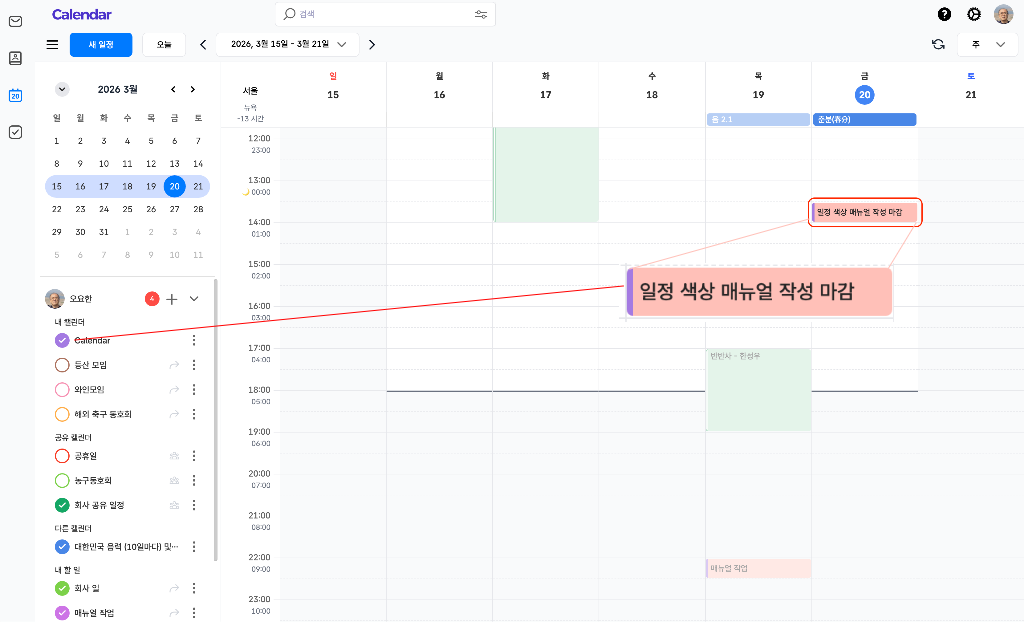Image resolution: width=1024 pixels, height=622 pixels.
Task: Open settings gear icon
Action: [973, 14]
